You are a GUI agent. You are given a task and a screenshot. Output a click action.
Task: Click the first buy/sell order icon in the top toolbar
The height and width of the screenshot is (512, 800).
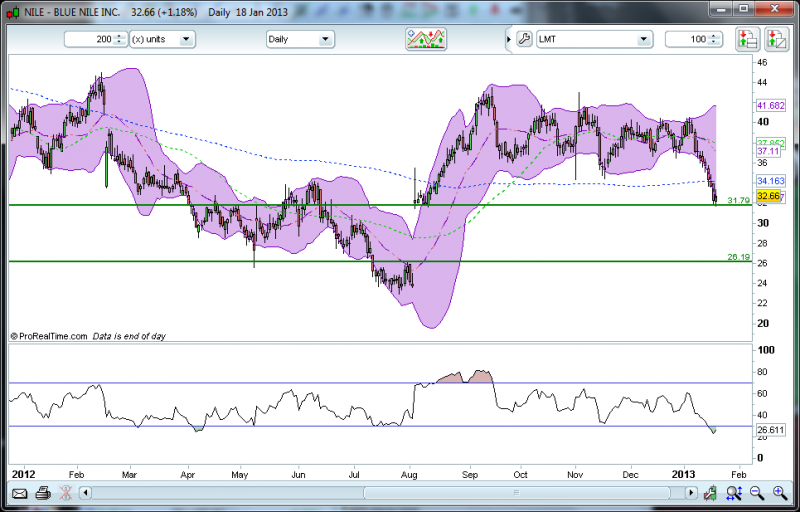coord(747,39)
